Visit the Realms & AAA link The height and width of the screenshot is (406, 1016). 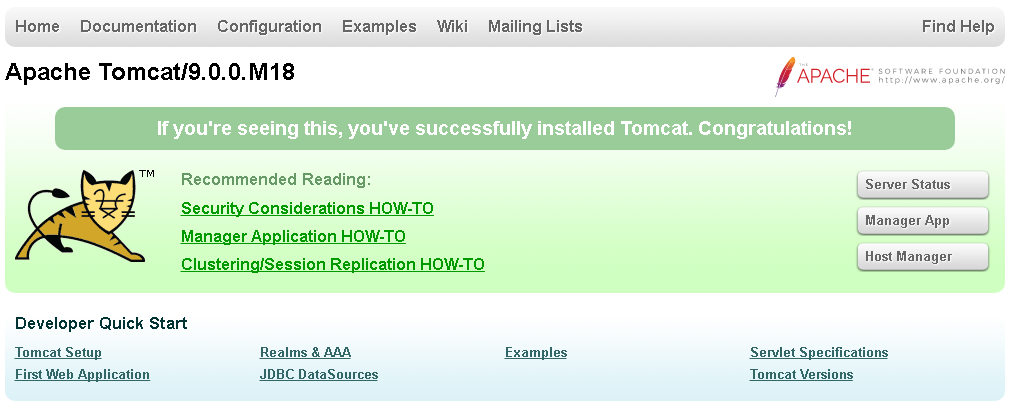[305, 353]
